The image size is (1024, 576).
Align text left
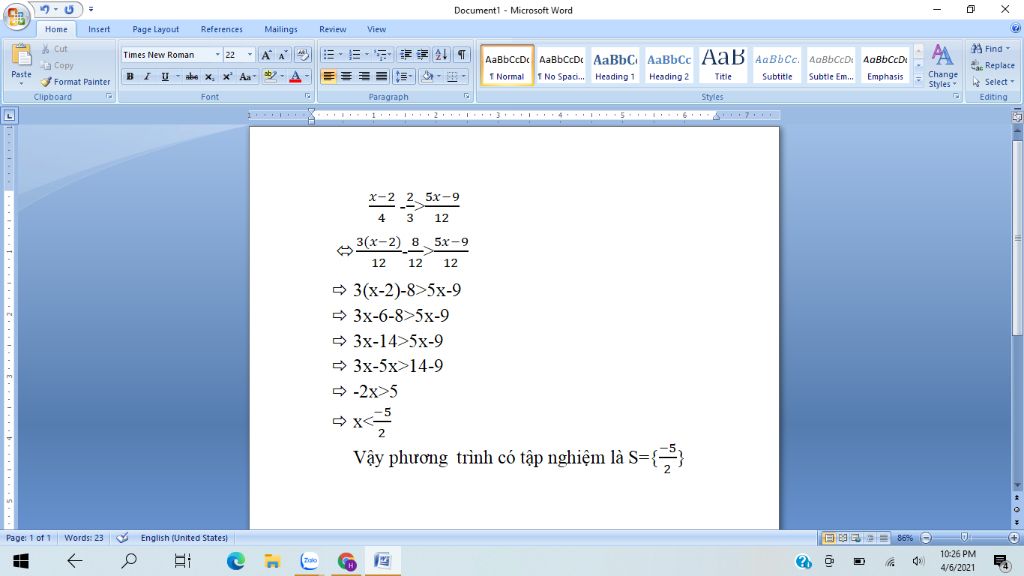328,76
